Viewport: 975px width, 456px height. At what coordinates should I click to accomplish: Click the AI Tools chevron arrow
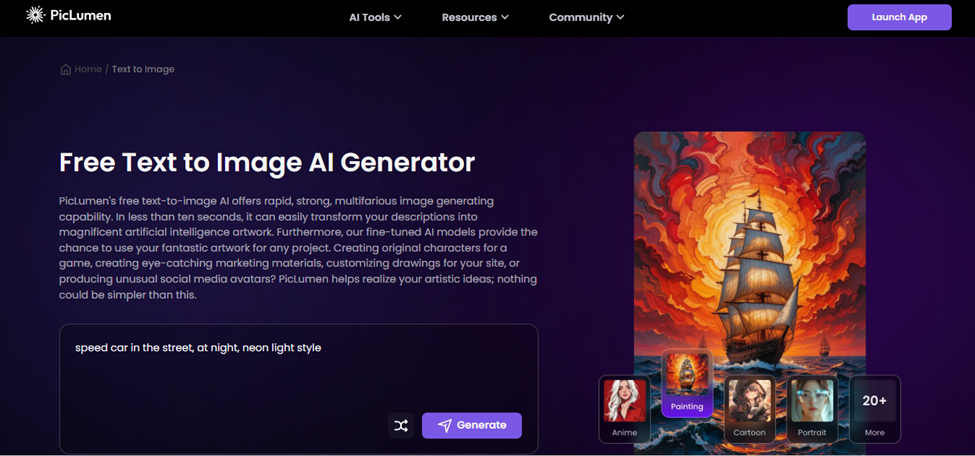click(397, 17)
